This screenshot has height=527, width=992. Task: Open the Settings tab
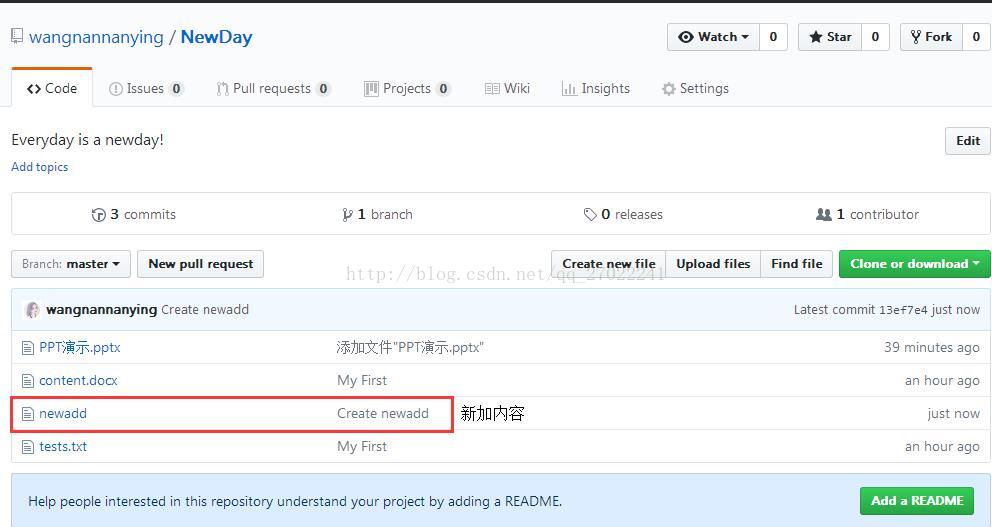click(695, 89)
